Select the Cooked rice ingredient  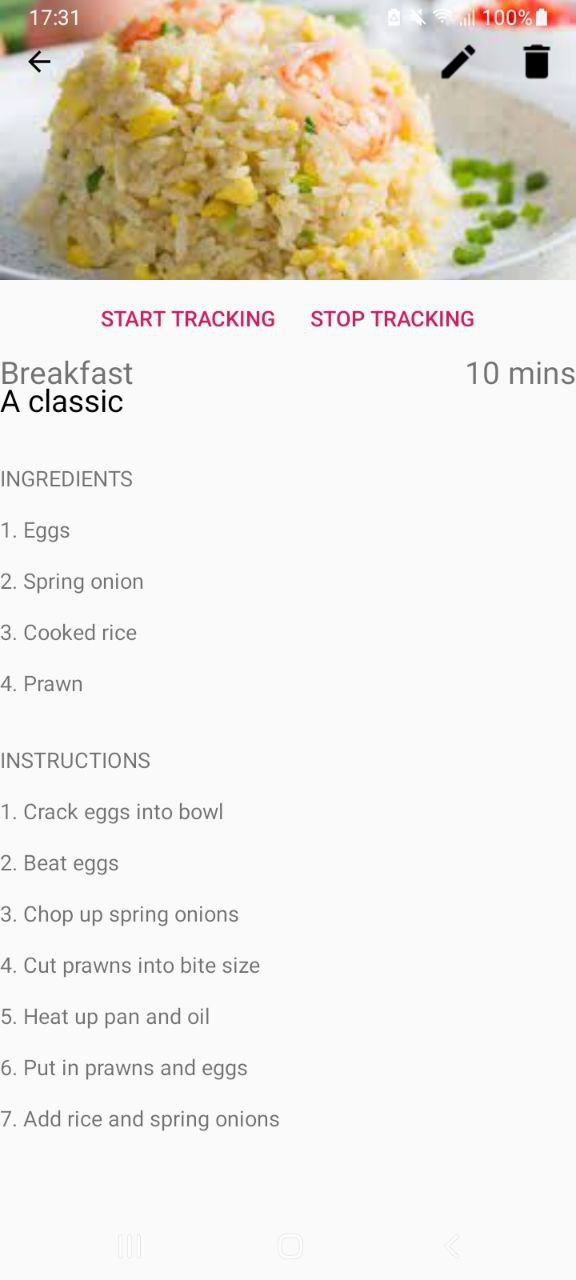click(68, 633)
